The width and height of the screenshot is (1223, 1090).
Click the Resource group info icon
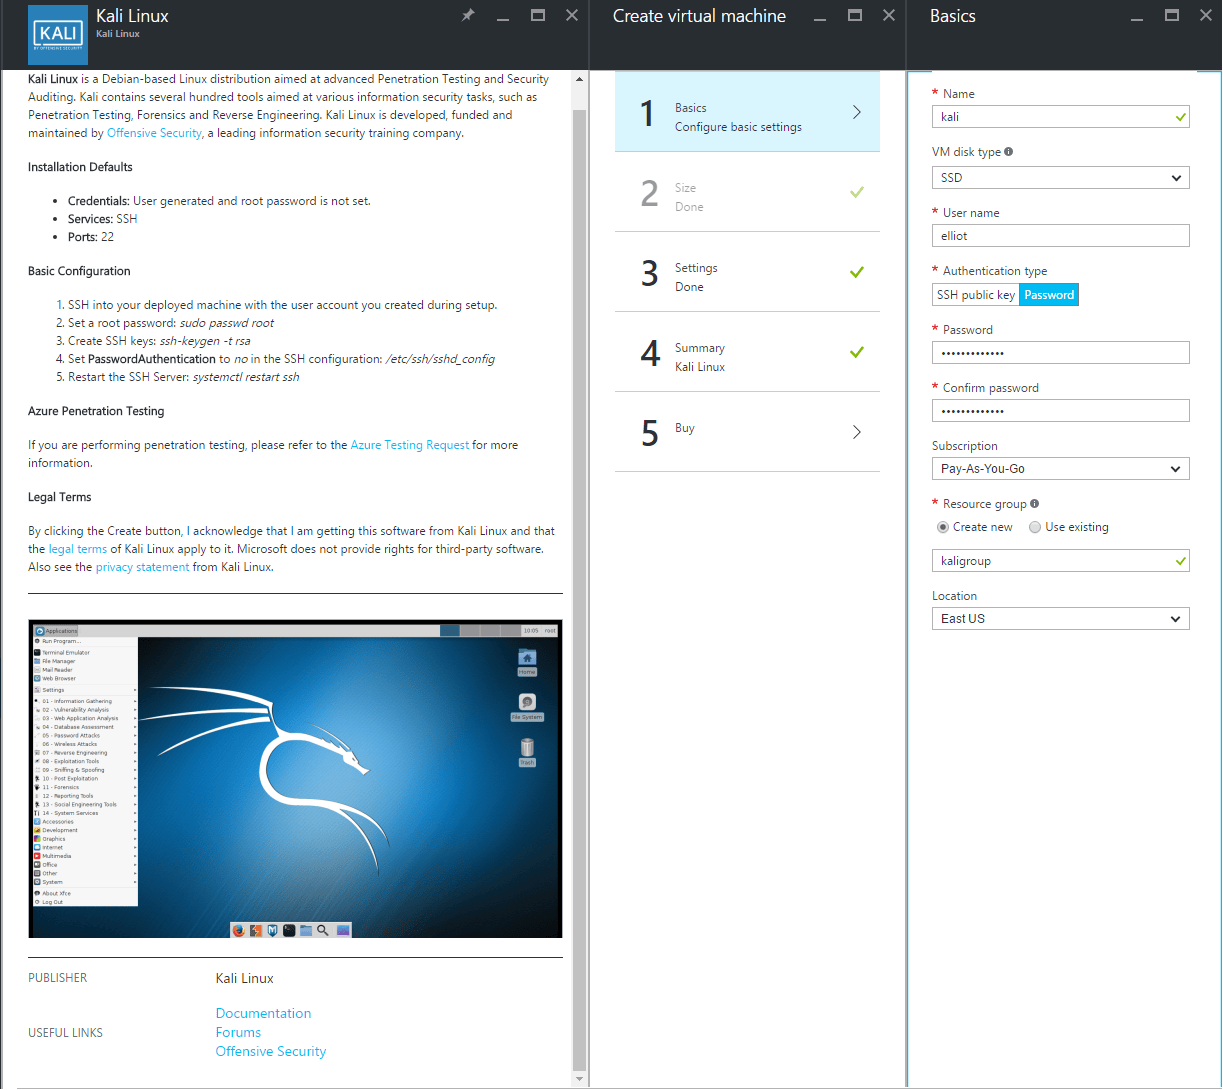click(x=1034, y=504)
